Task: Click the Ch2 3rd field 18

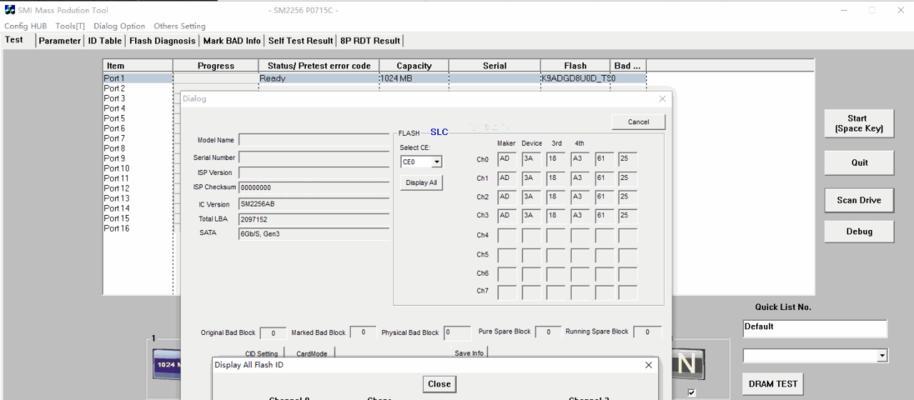Action: pyautogui.click(x=556, y=197)
